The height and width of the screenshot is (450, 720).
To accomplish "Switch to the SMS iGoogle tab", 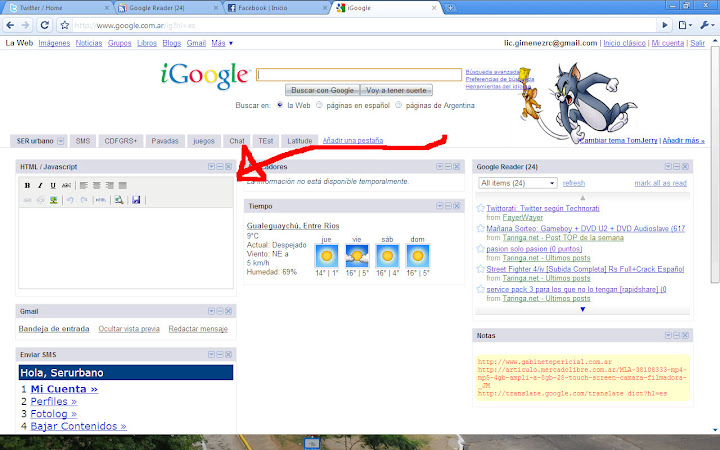I will click(x=83, y=141).
